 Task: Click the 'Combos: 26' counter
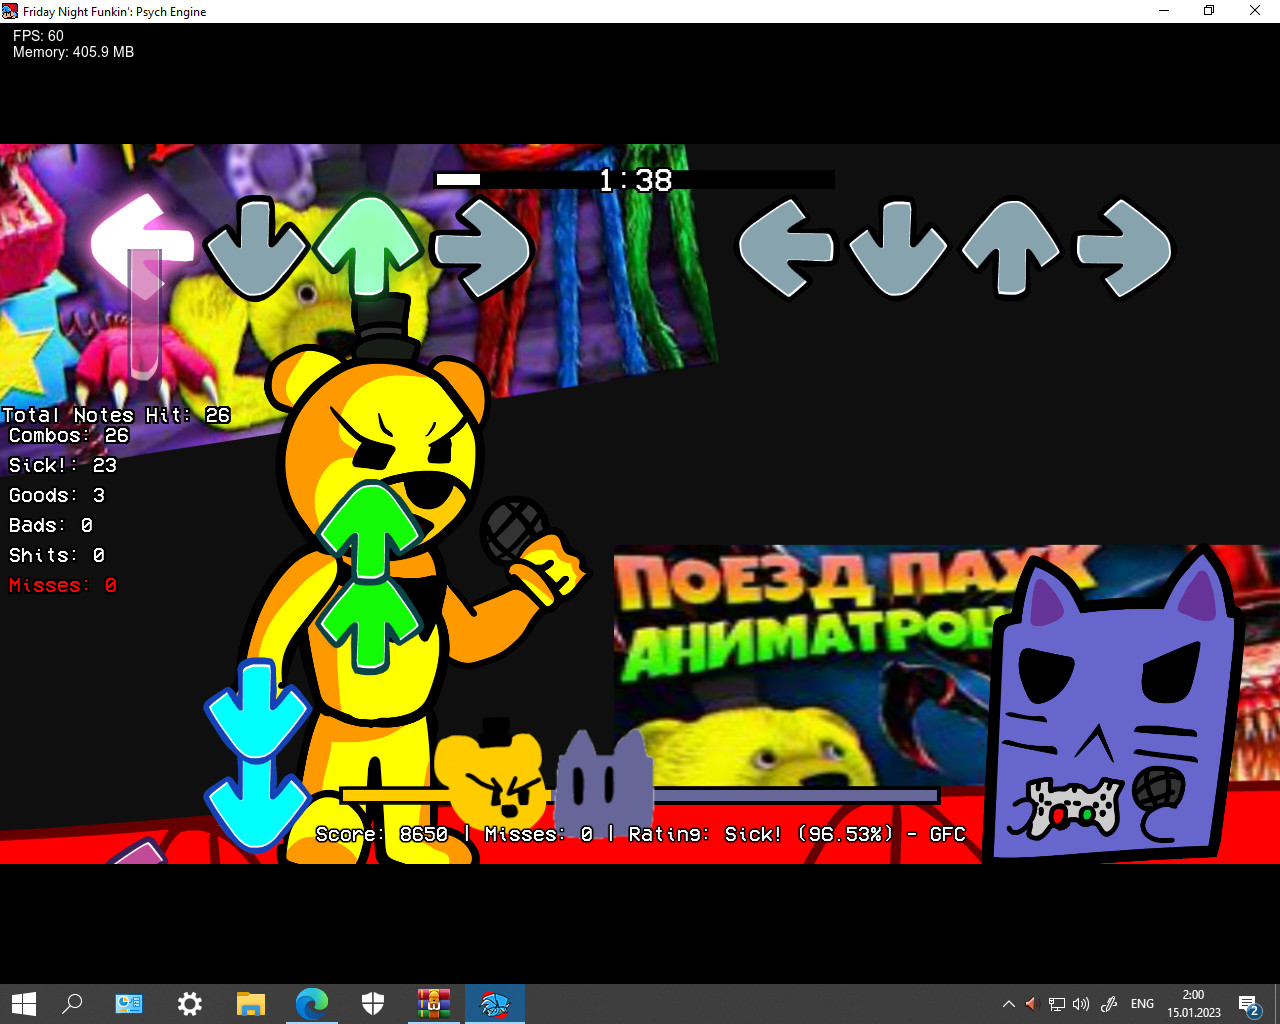tap(69, 435)
